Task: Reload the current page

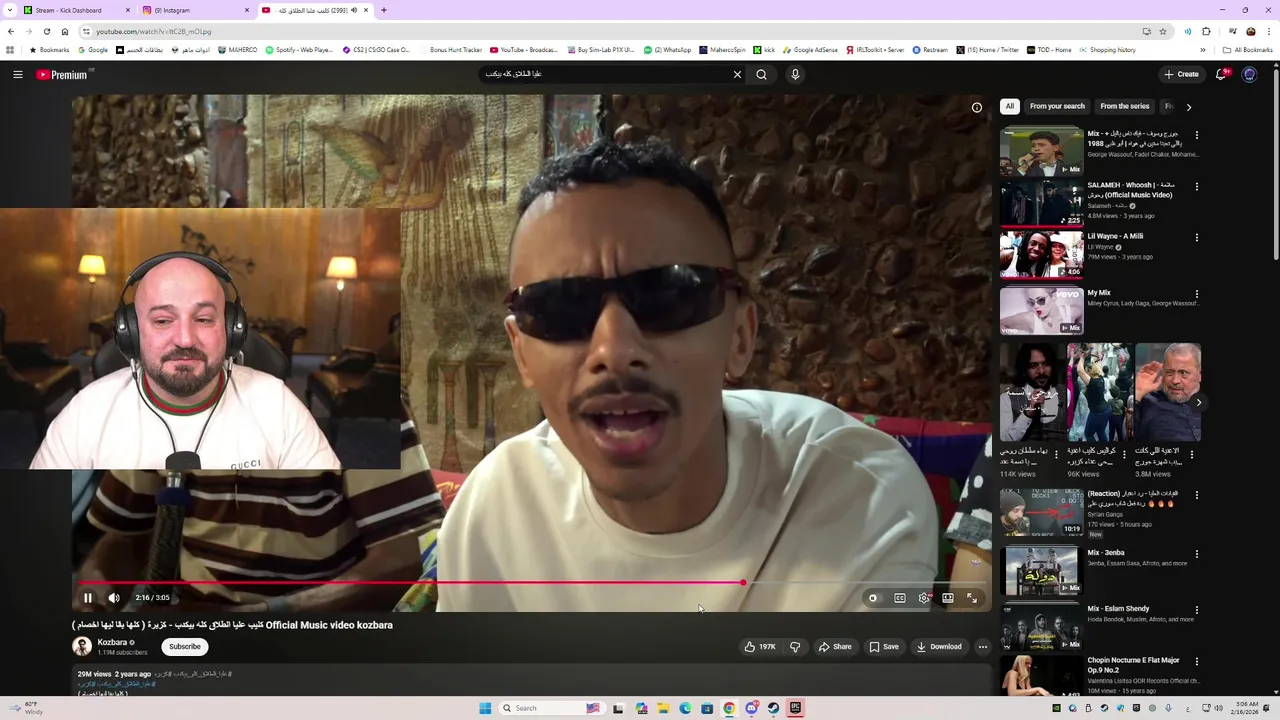Action: coord(46,31)
